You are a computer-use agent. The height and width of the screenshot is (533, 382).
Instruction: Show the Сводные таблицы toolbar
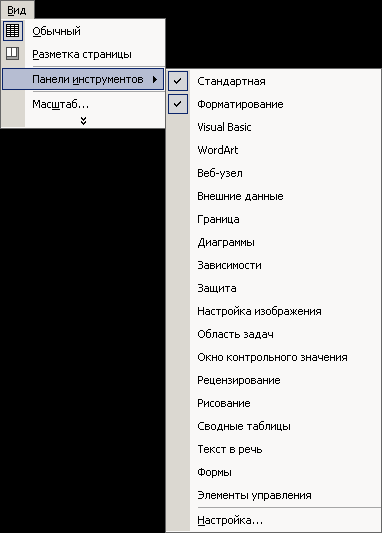click(x=274, y=426)
